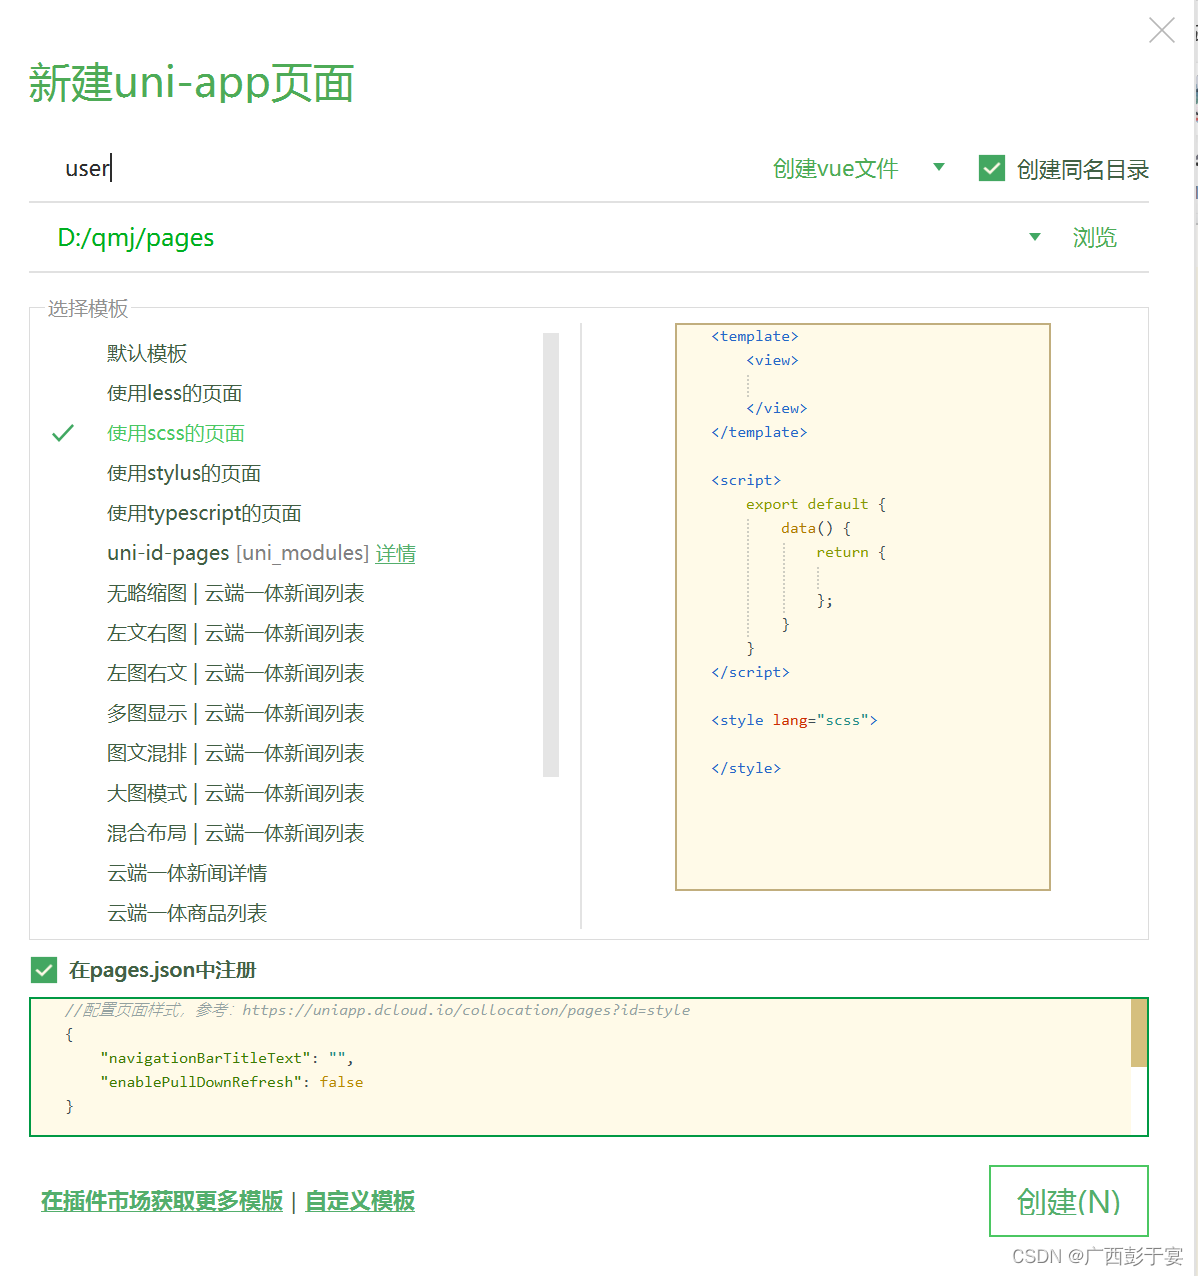Choose the 混合布局 news list template
Image resolution: width=1198 pixels, height=1276 pixels.
coord(235,833)
